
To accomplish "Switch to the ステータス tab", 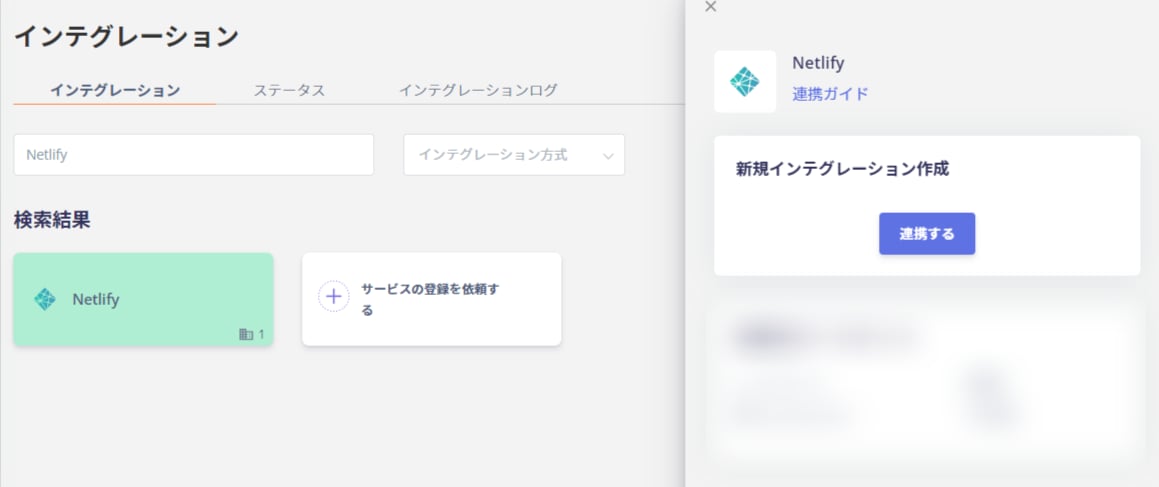I will [289, 90].
